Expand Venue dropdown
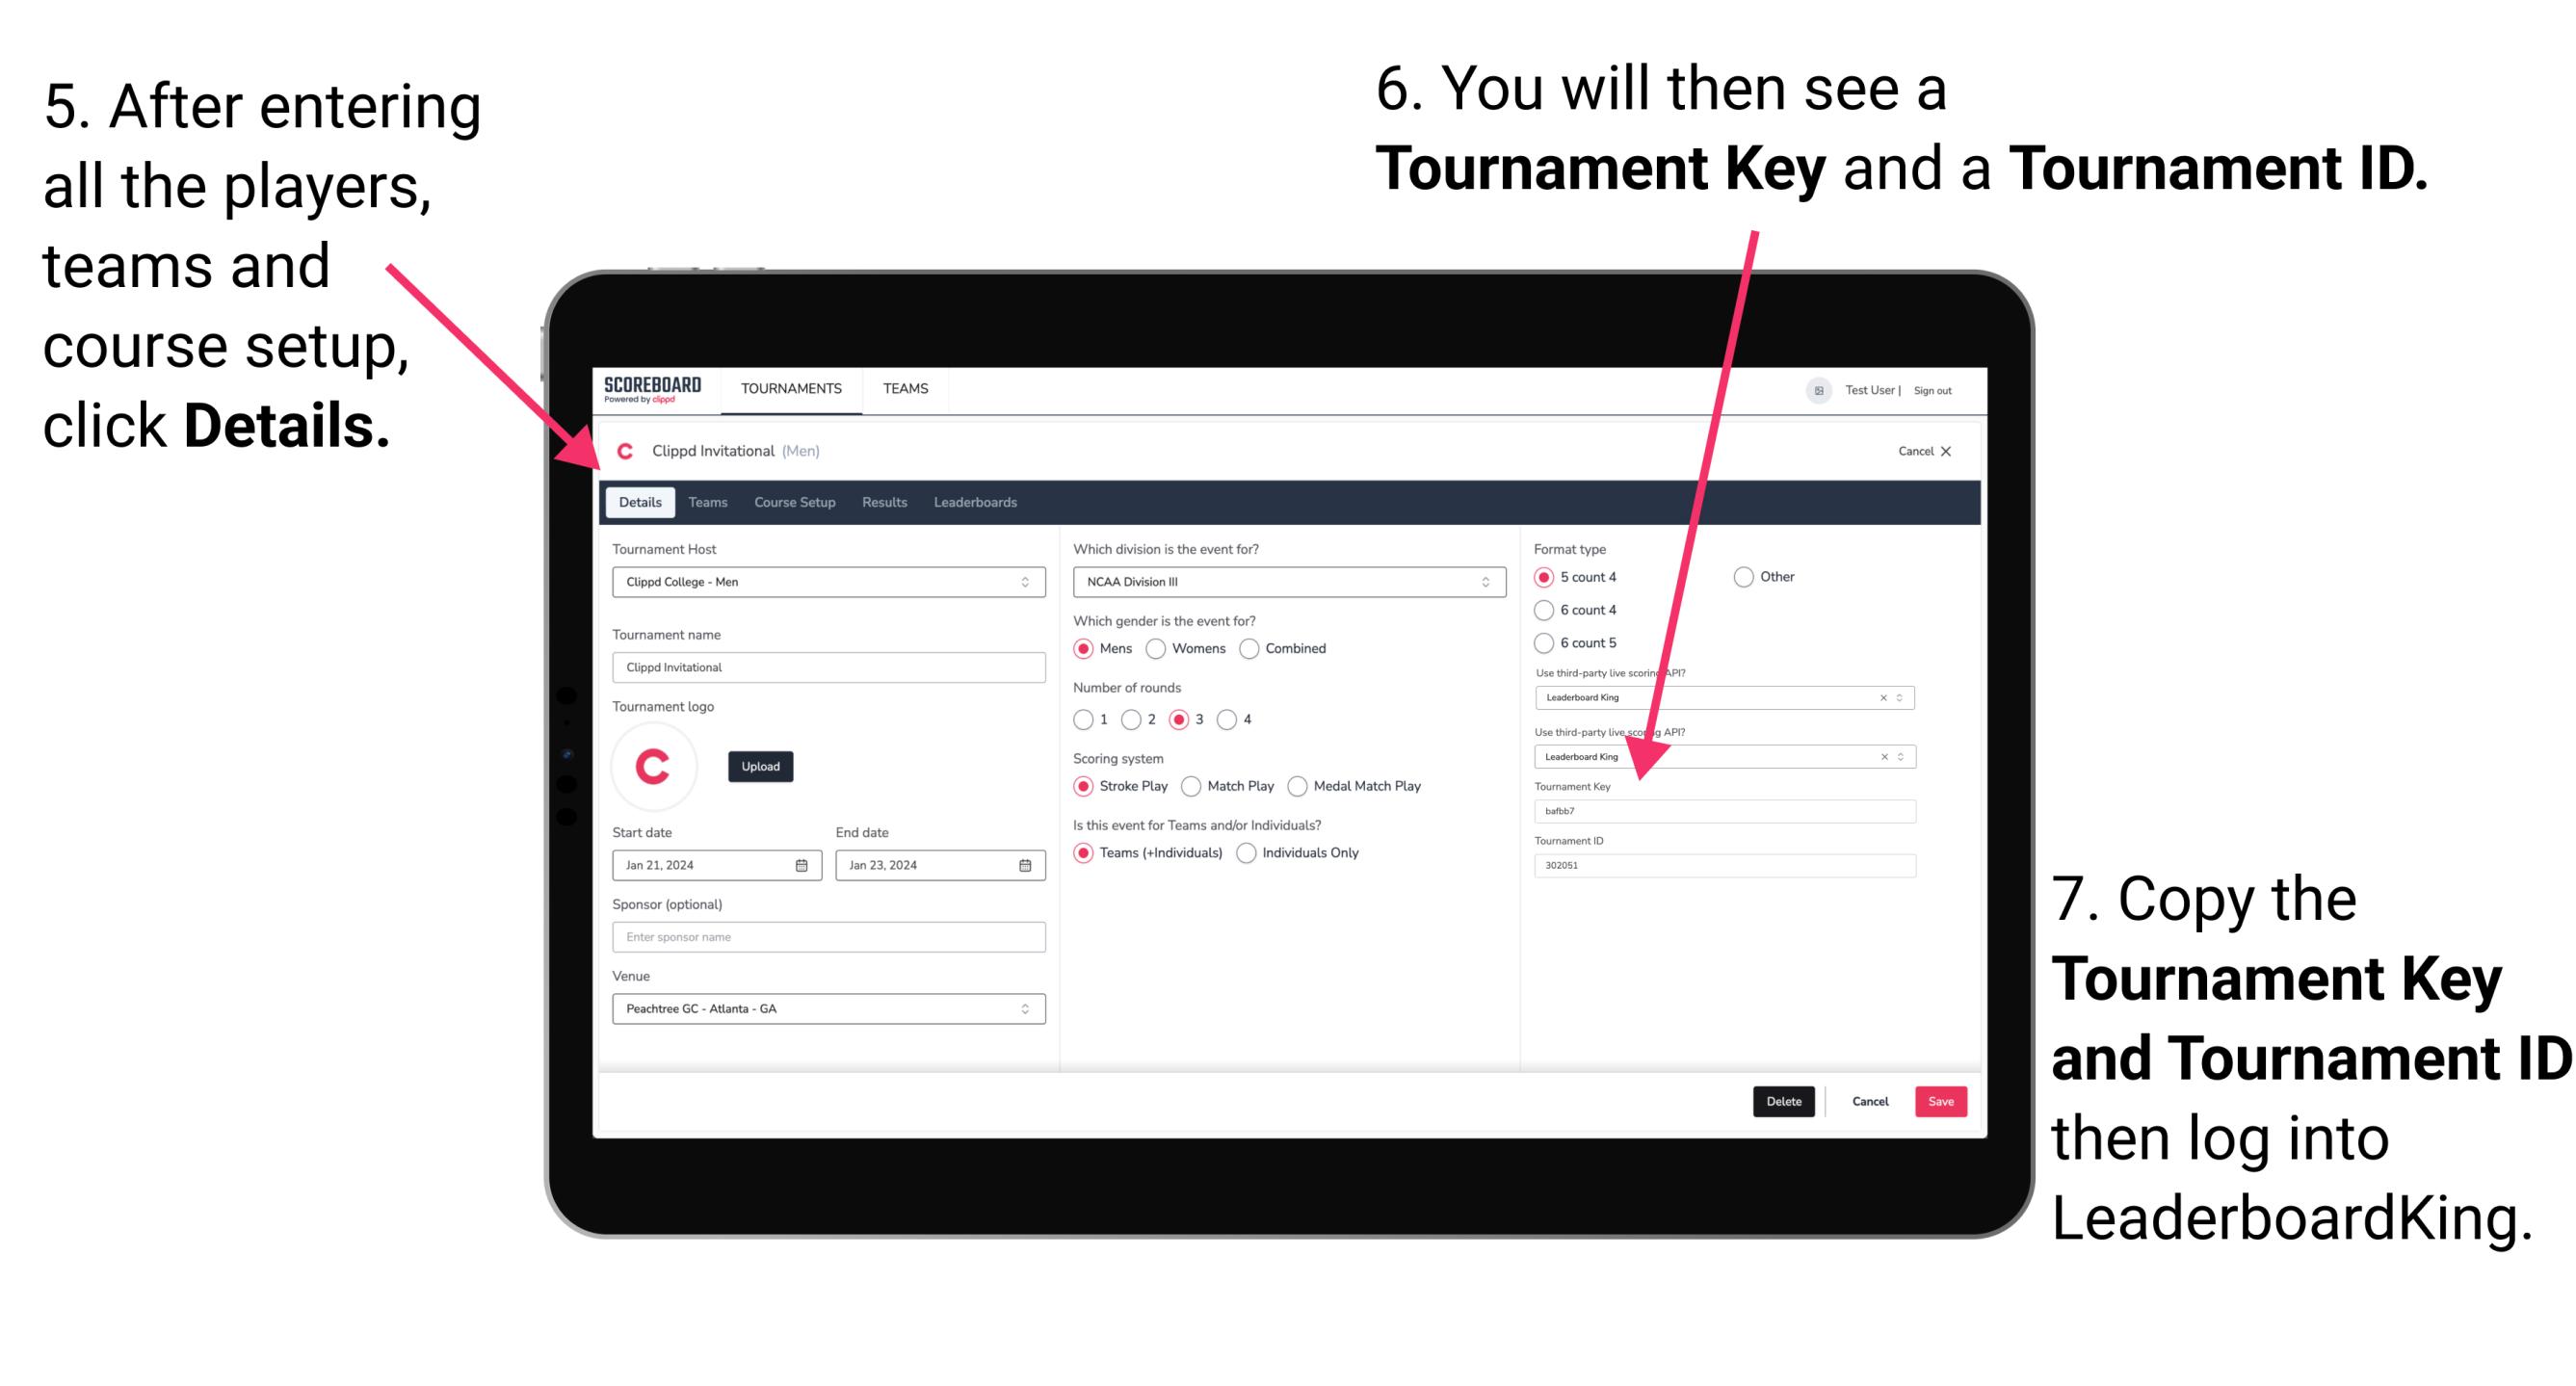The image size is (2576, 1386). click(x=1024, y=1008)
